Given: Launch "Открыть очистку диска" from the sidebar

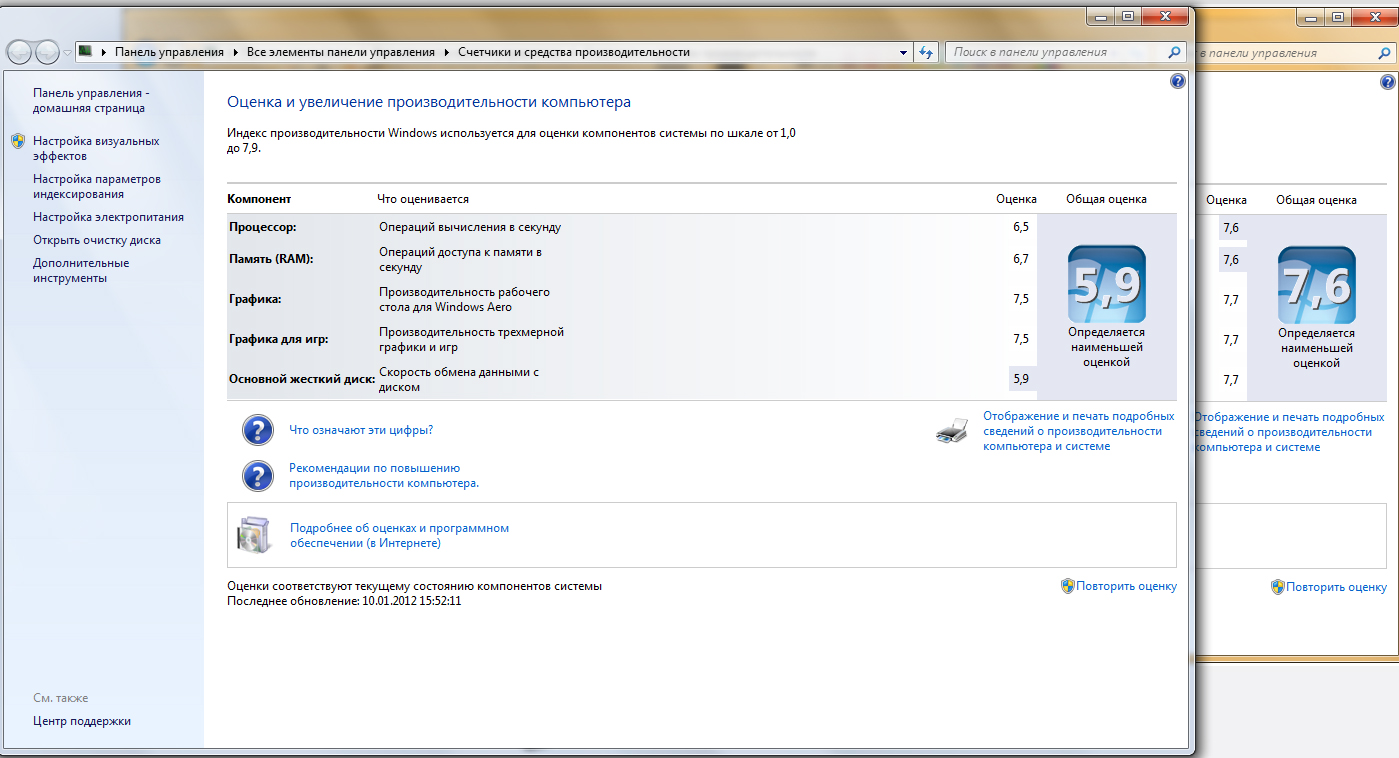Looking at the screenshot, I should [x=97, y=240].
